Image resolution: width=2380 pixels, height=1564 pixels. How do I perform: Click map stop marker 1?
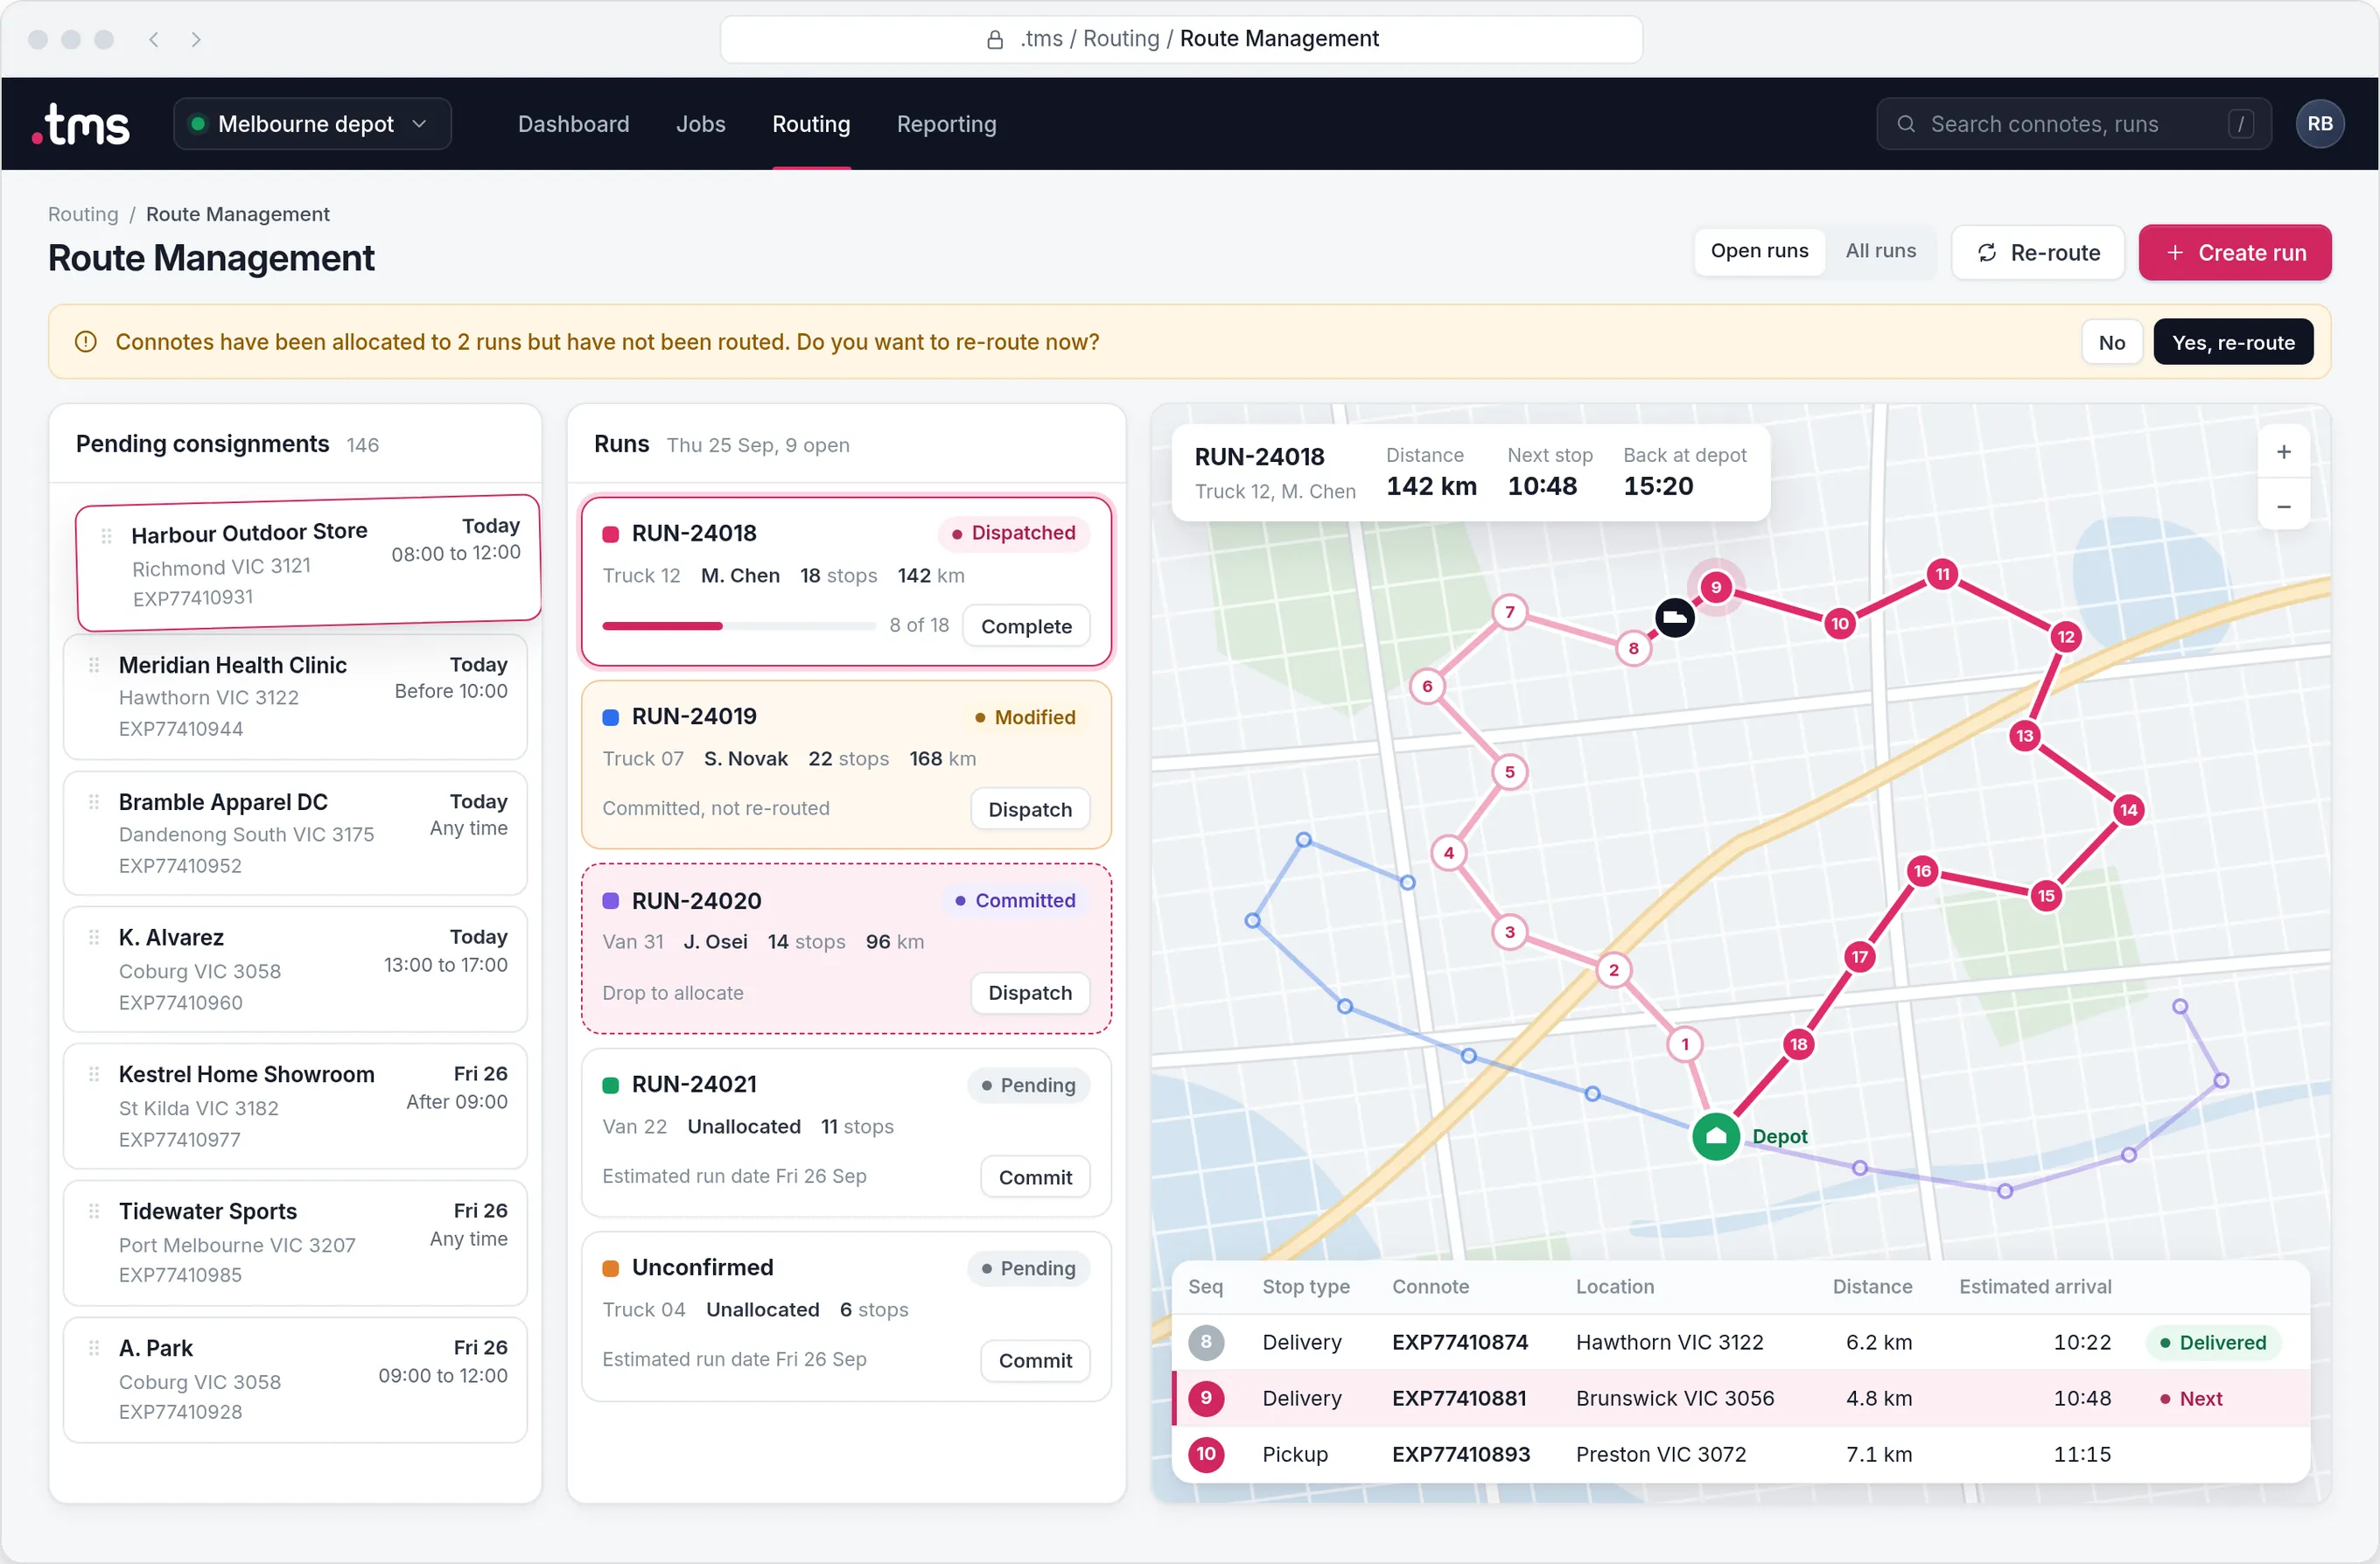[1685, 1044]
